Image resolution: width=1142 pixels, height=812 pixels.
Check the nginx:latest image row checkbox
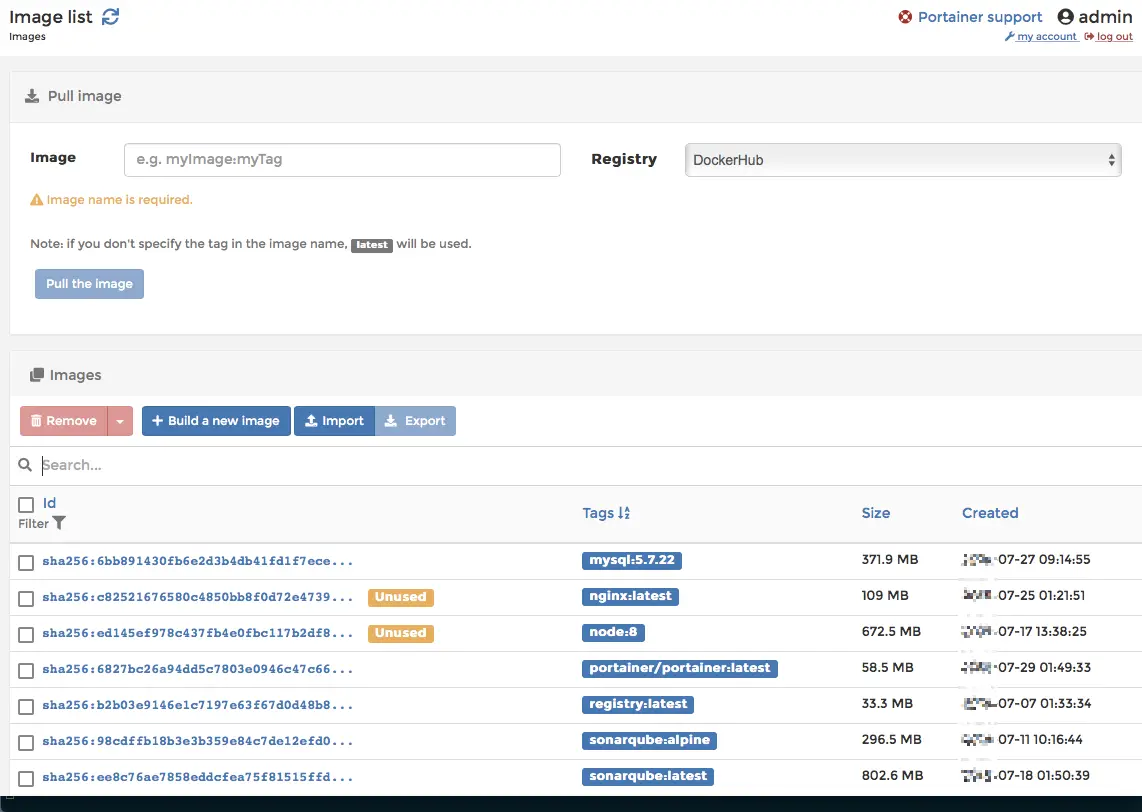(x=26, y=599)
